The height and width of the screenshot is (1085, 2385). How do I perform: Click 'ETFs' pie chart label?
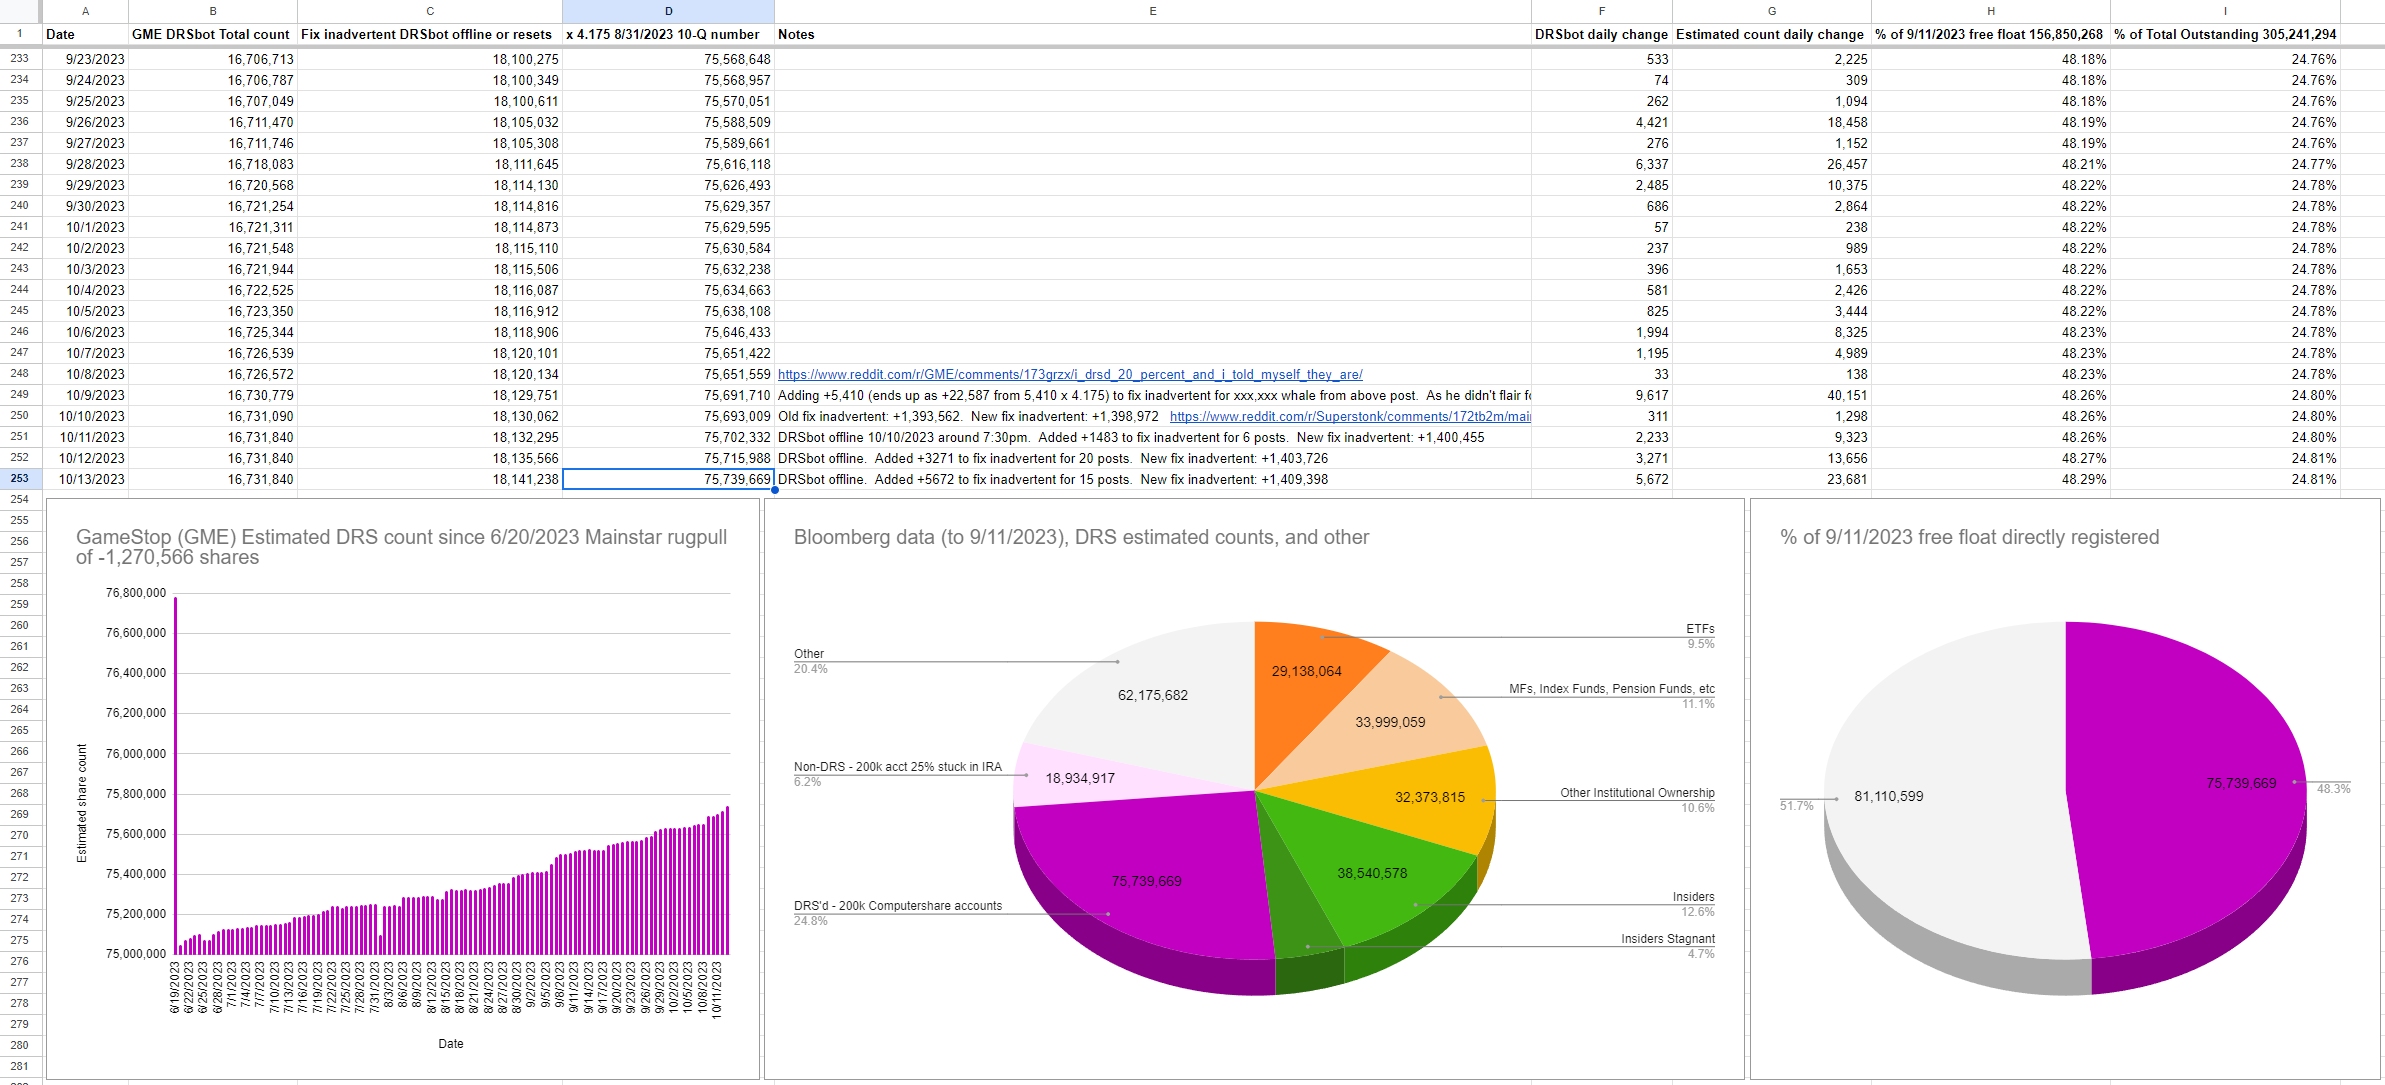(1700, 629)
